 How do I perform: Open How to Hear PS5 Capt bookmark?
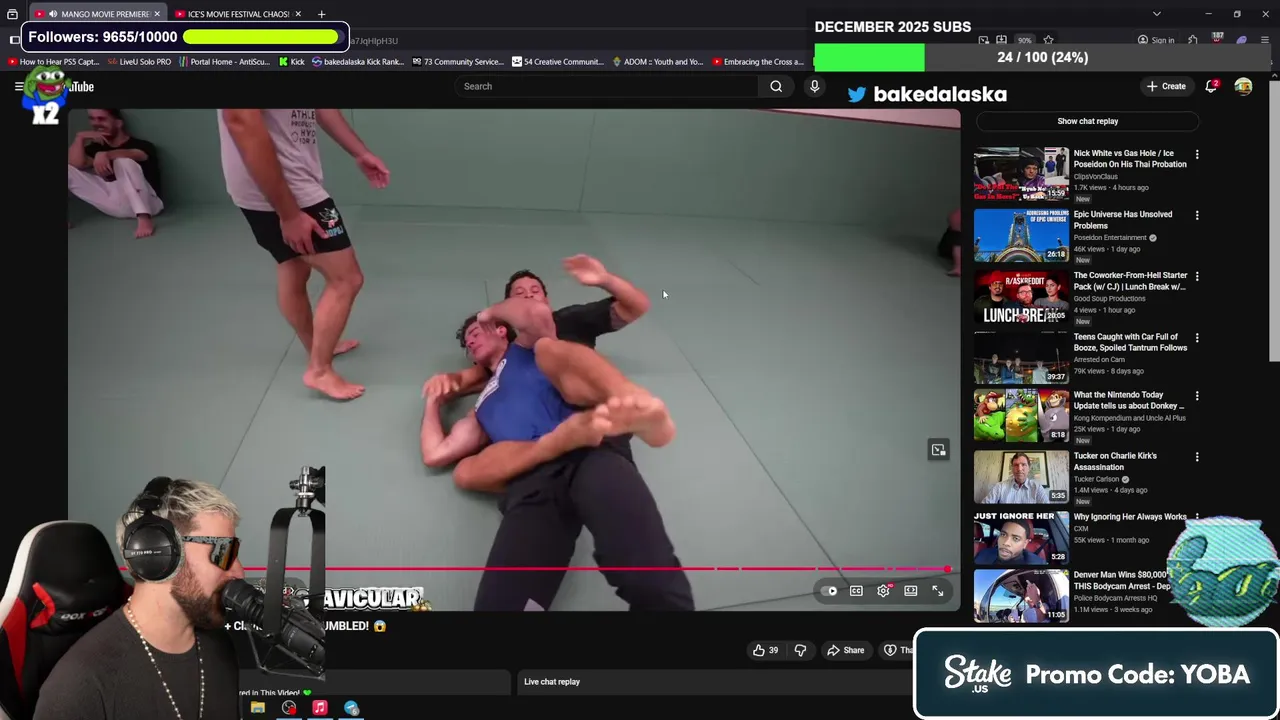click(x=54, y=61)
